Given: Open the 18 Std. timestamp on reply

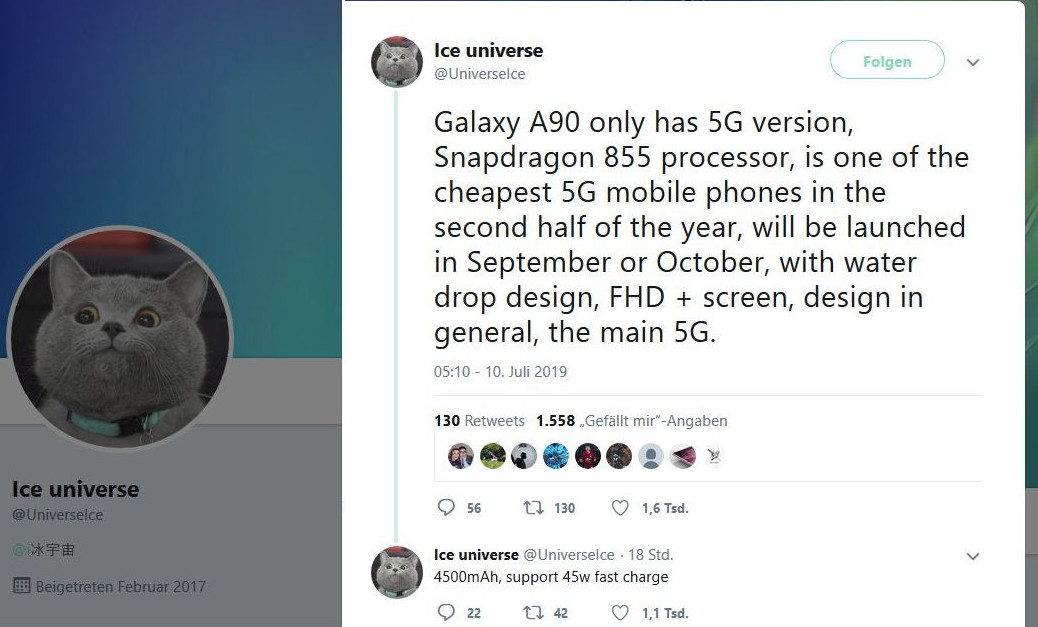Looking at the screenshot, I should [651, 554].
